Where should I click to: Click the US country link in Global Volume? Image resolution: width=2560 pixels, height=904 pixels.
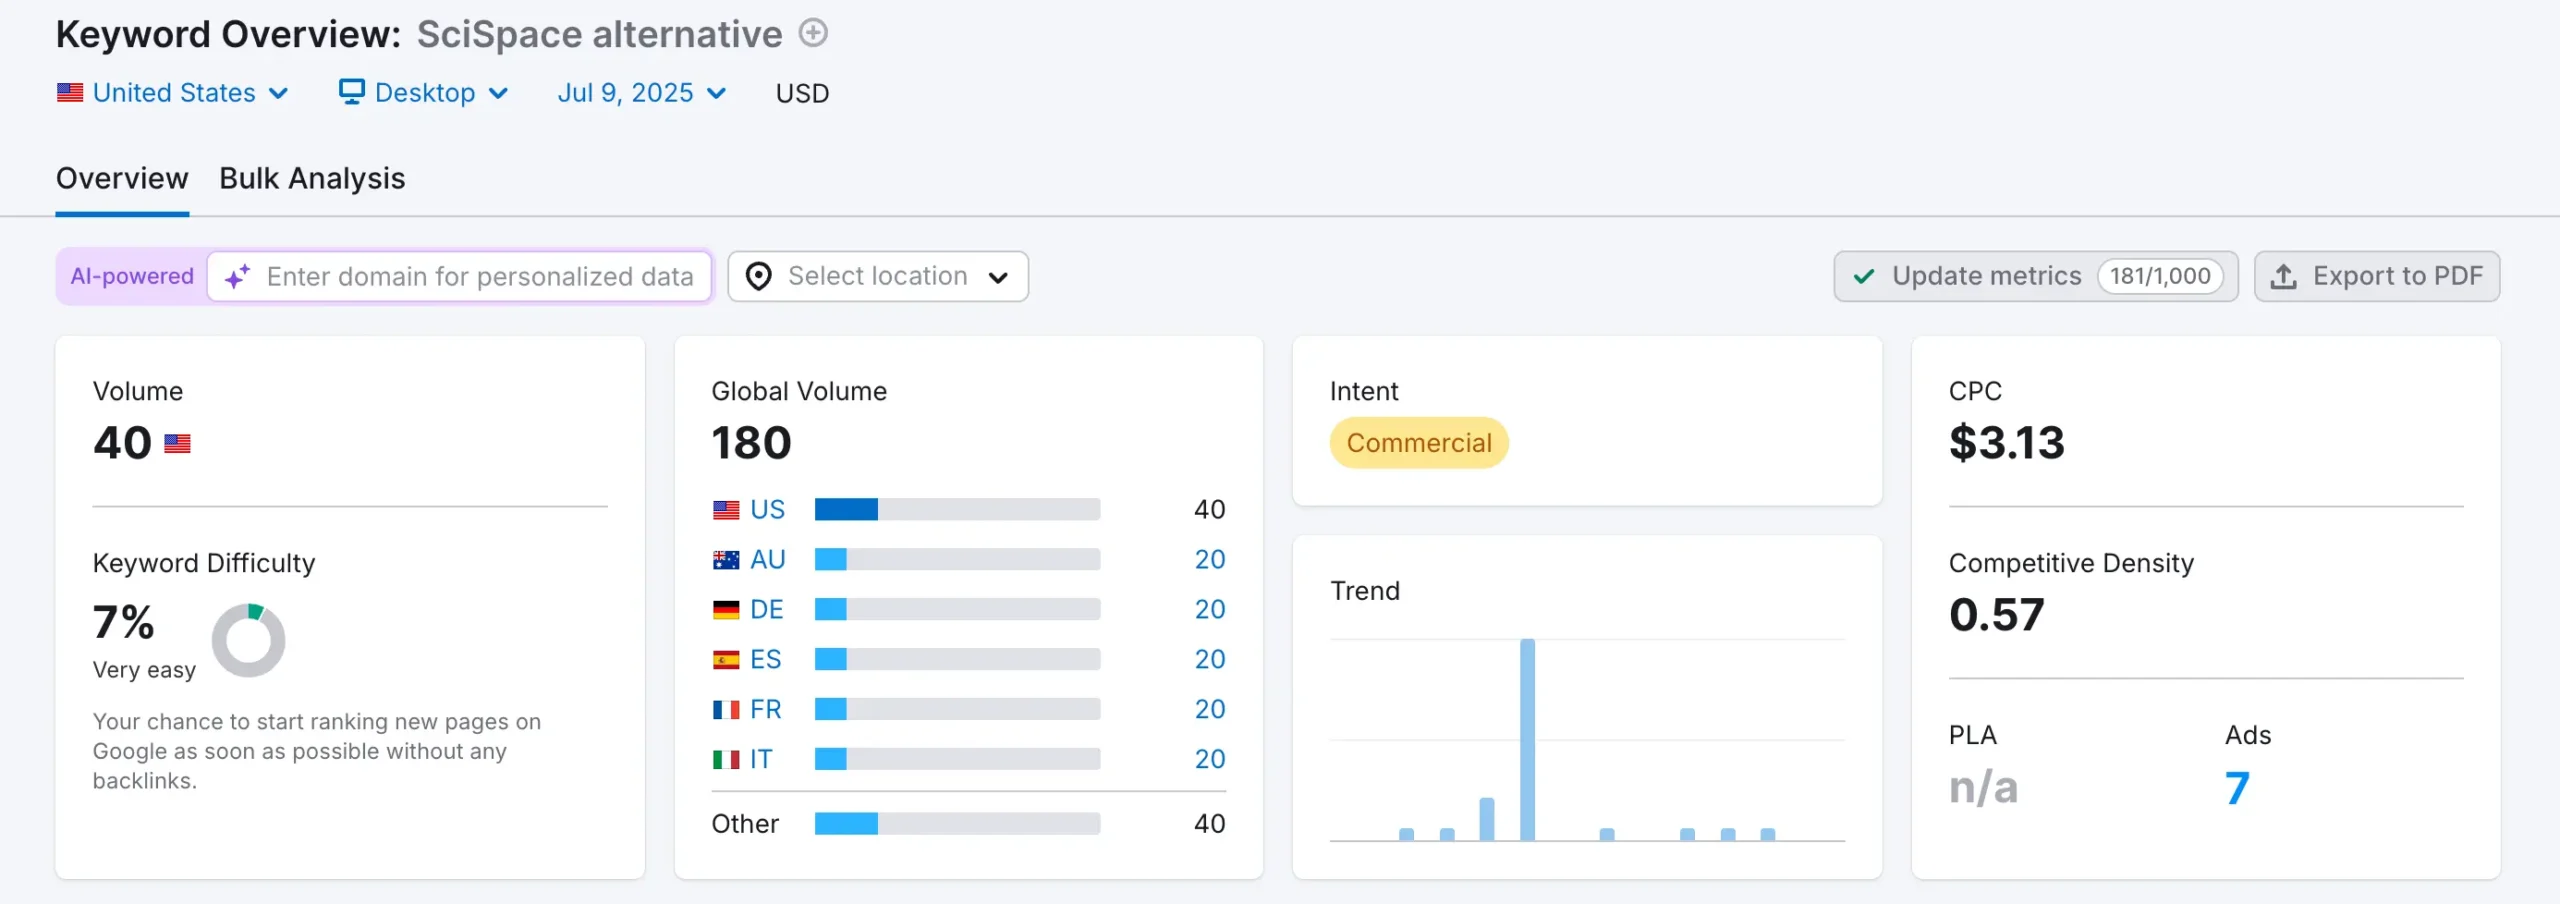tap(767, 510)
